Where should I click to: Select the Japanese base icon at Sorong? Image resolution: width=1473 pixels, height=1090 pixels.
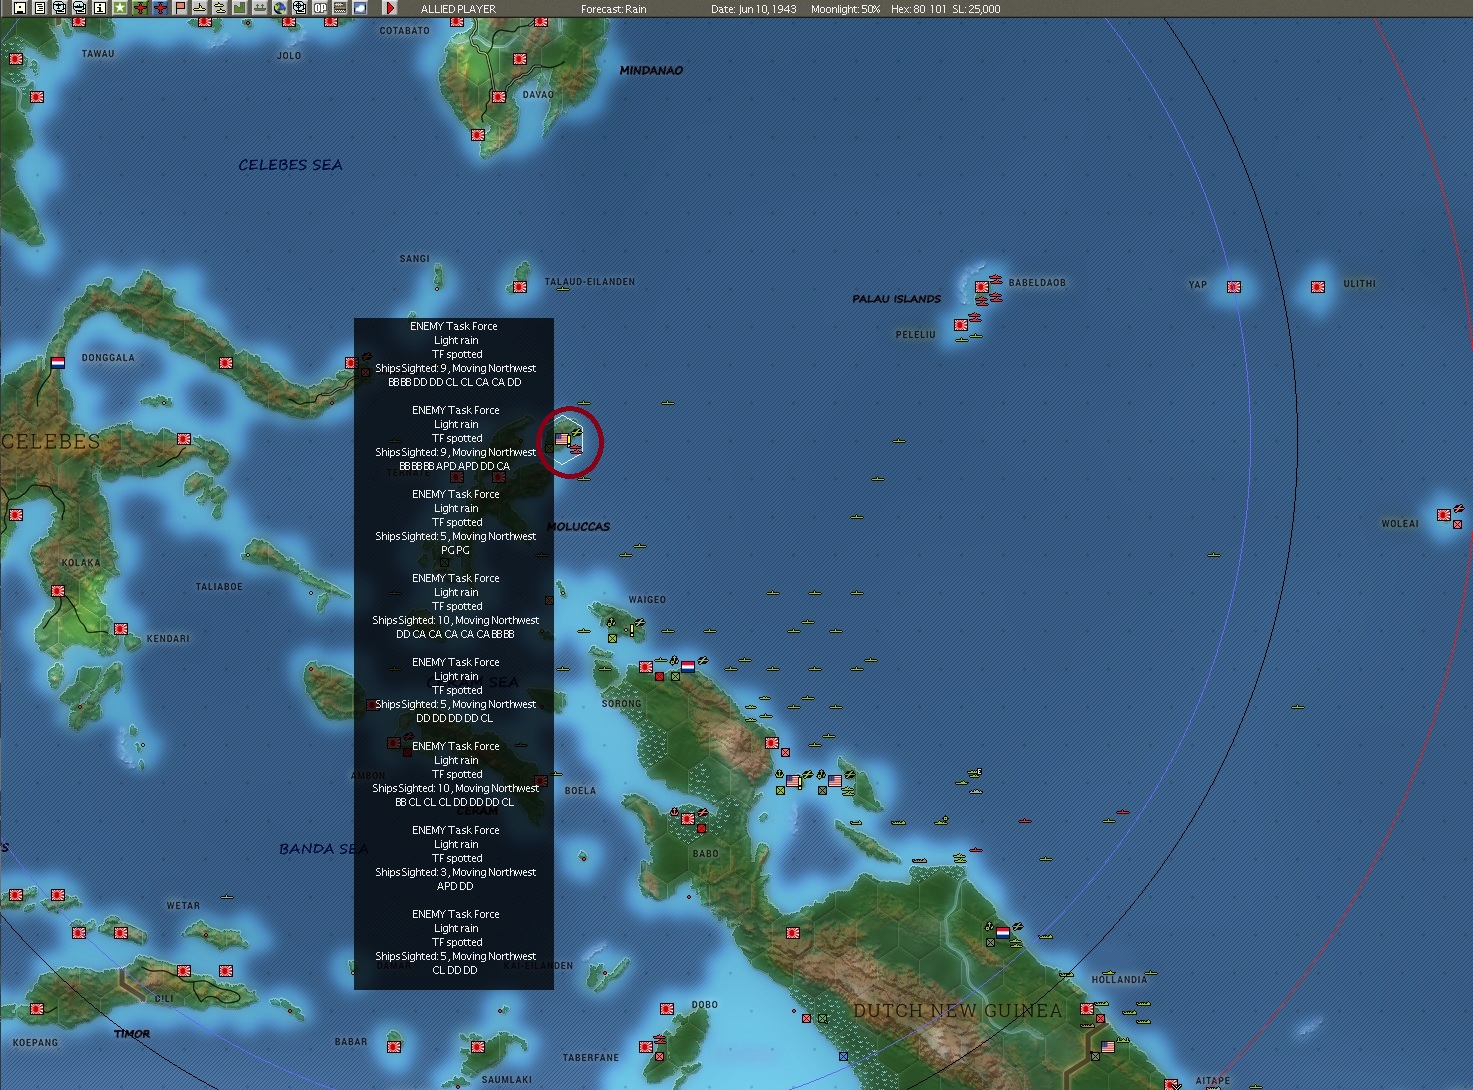pos(646,667)
